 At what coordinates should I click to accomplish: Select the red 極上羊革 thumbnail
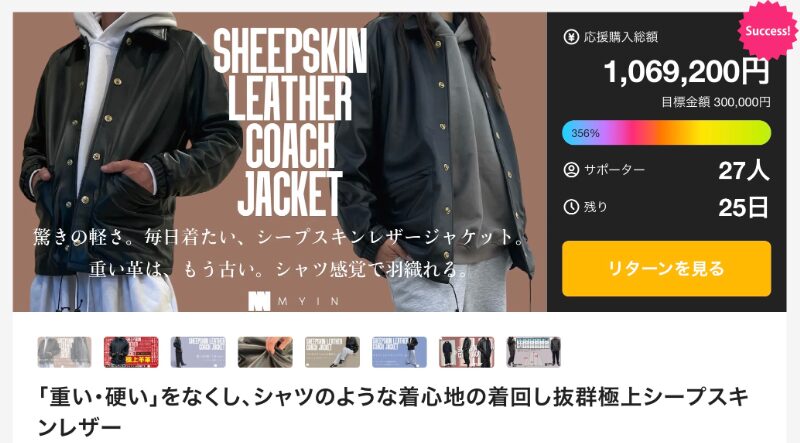[131, 352]
